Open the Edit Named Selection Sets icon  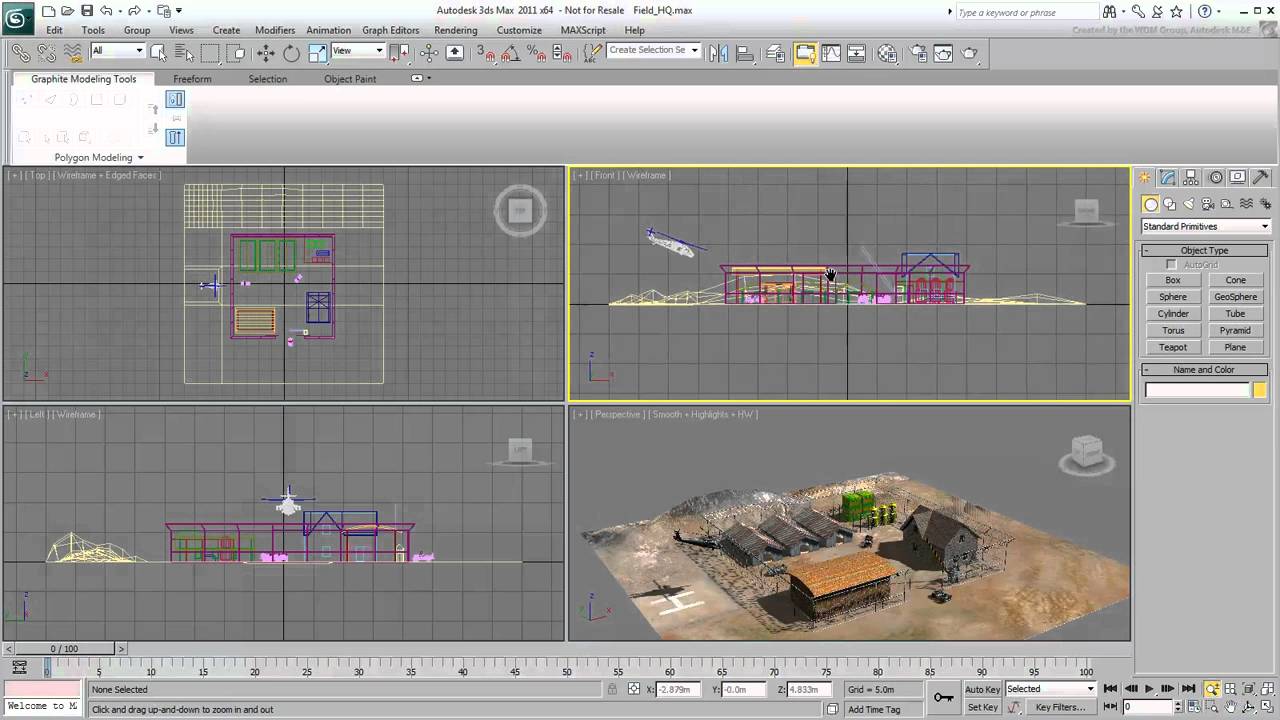pyautogui.click(x=594, y=53)
